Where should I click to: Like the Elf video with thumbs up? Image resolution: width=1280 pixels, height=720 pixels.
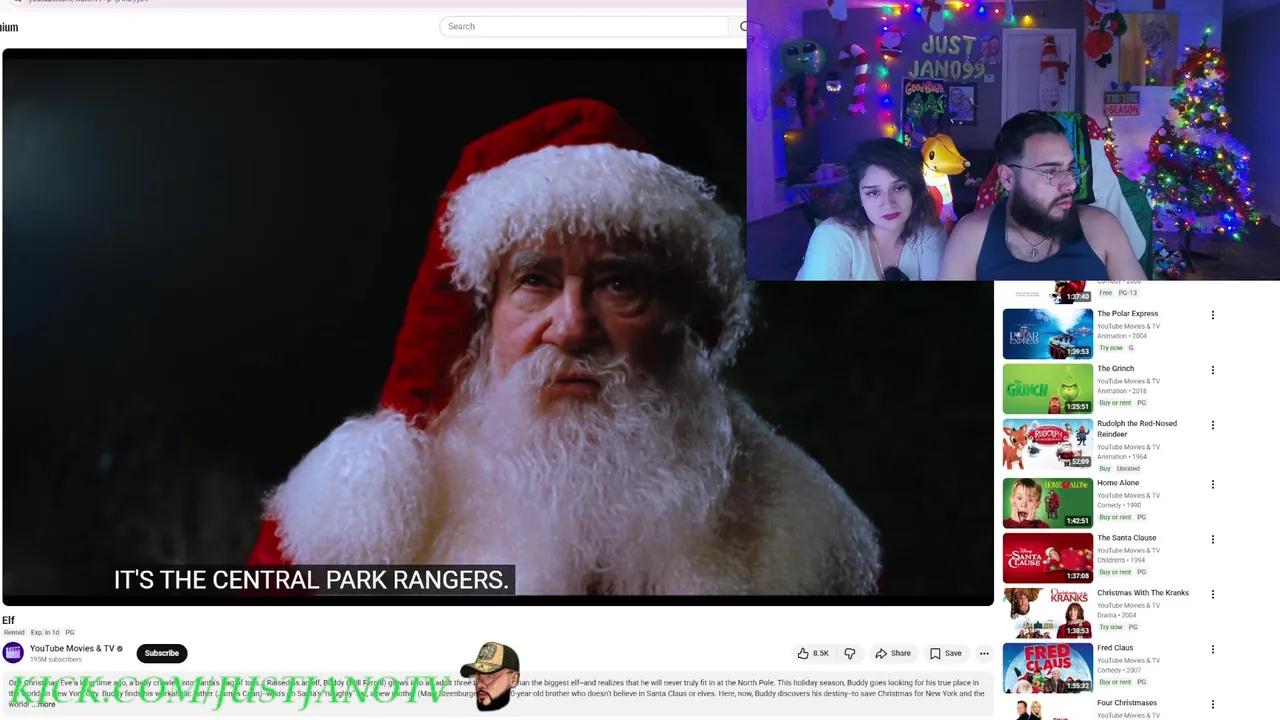(x=813, y=653)
